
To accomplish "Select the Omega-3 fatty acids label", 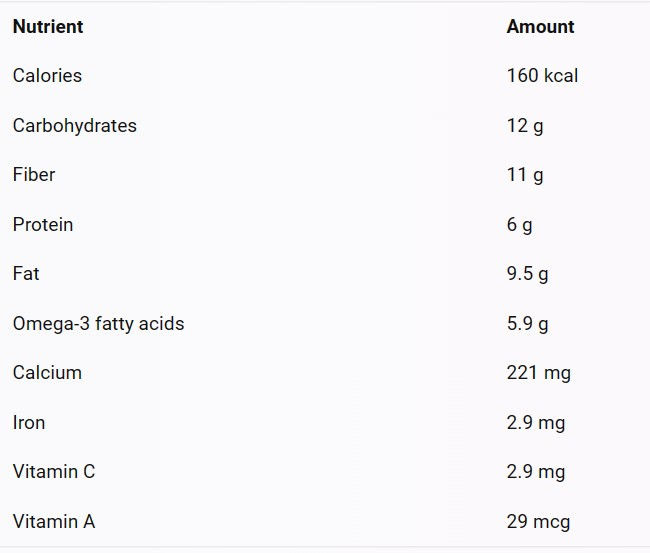I will [99, 323].
